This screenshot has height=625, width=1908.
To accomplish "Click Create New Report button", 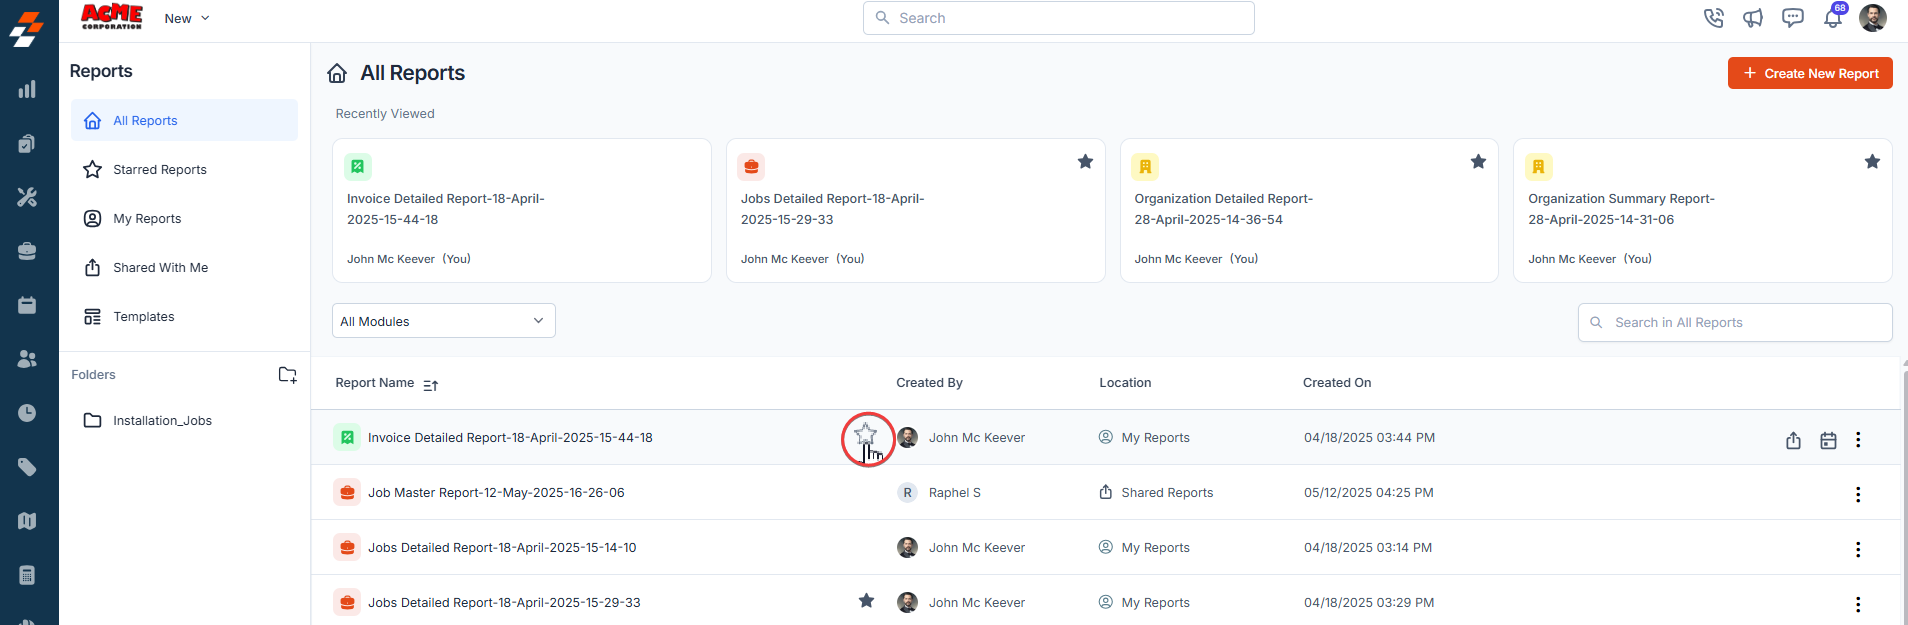I will point(1810,73).
